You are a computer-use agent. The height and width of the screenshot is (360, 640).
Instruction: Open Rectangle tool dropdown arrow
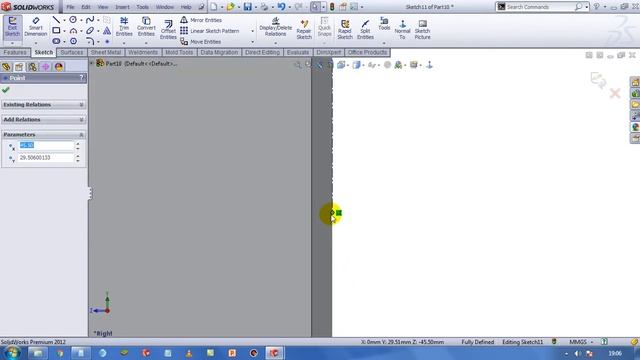click(64, 31)
